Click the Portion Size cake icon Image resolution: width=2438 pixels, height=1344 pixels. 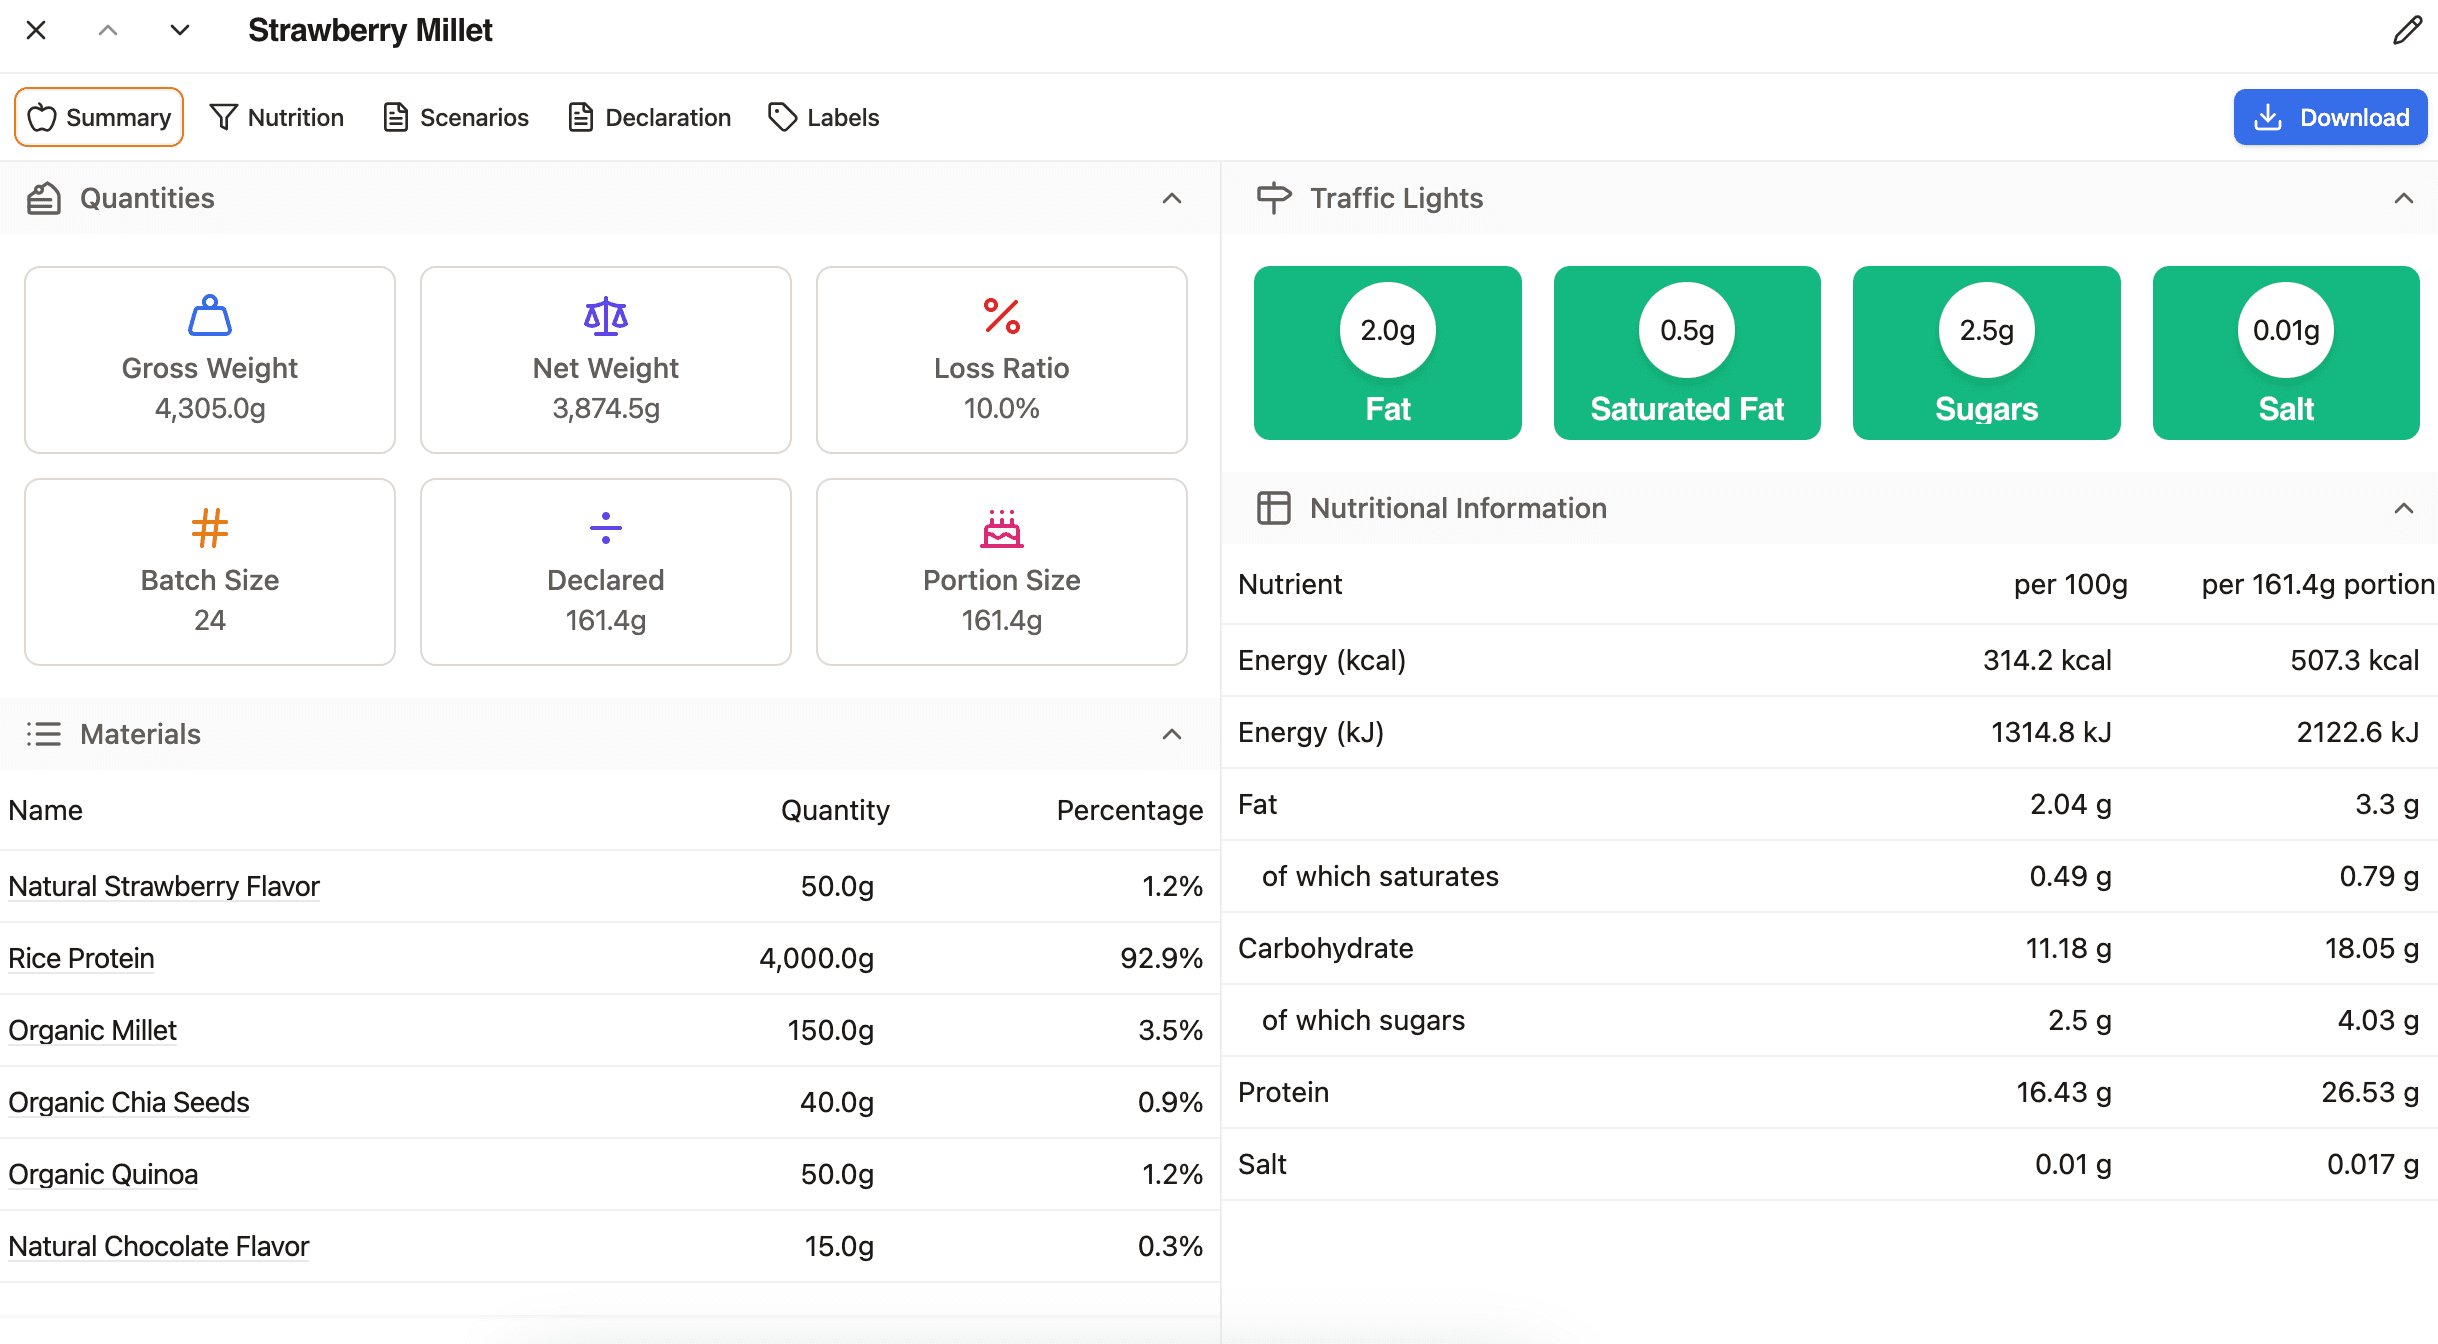1001,529
